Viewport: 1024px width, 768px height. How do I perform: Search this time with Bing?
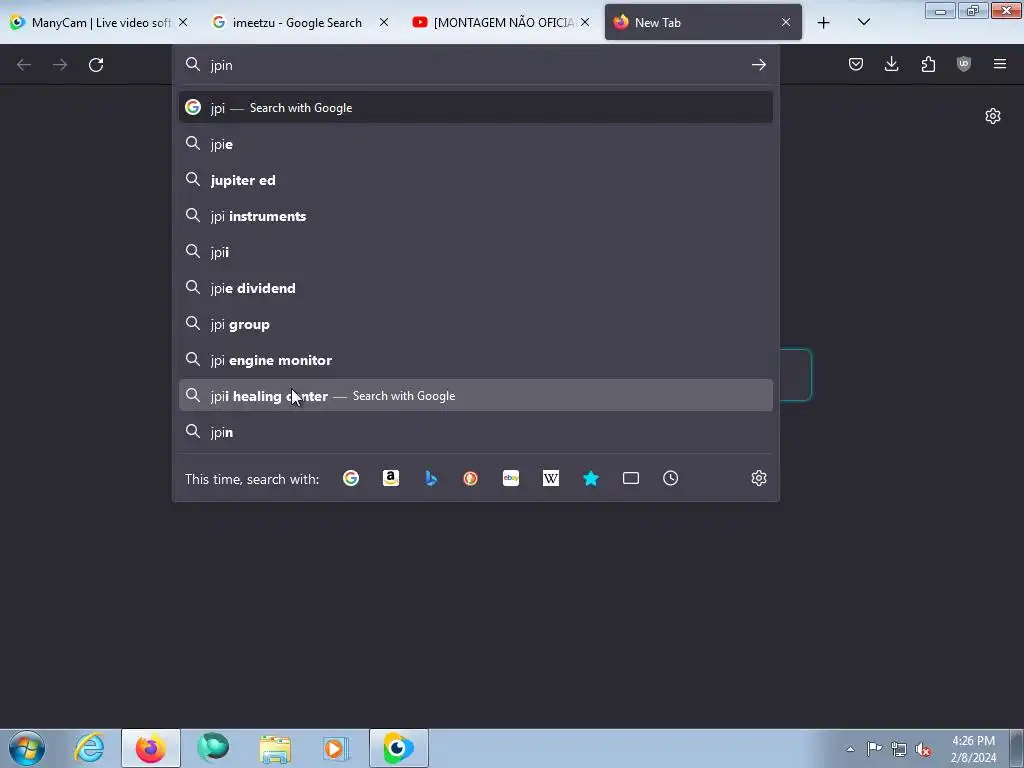tap(431, 479)
